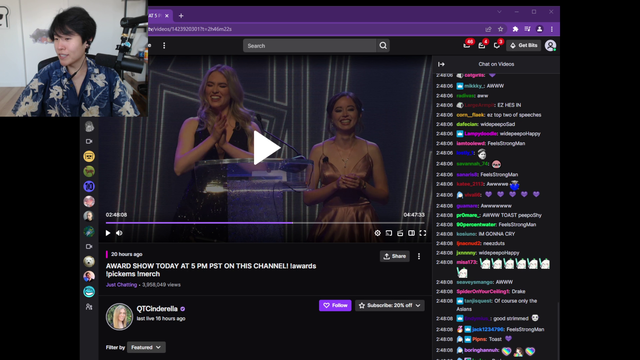The image size is (640, 360).
Task: Open the green dog-avatar channel in sidebar
Action: [89, 171]
